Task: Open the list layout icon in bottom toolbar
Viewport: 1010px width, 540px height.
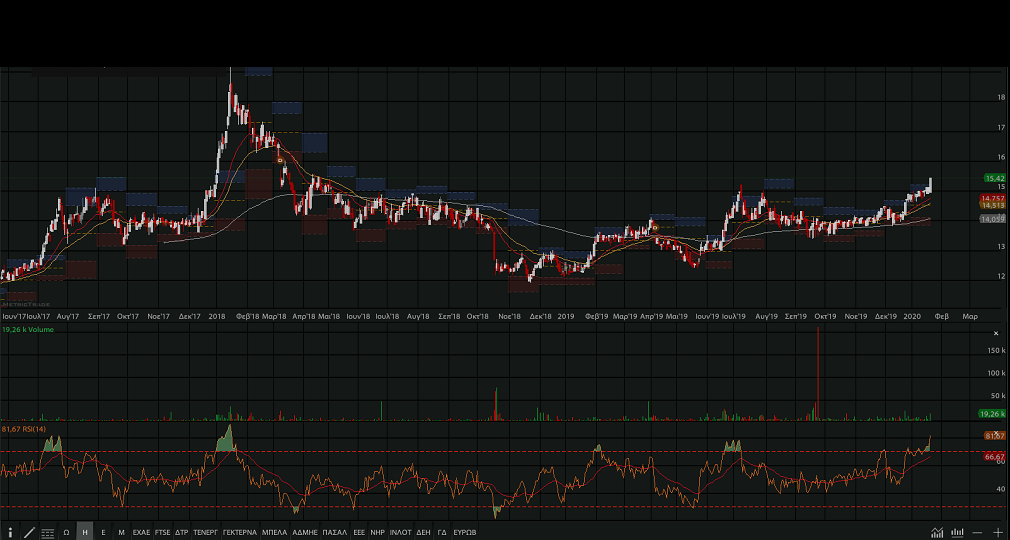Action: 47,532
